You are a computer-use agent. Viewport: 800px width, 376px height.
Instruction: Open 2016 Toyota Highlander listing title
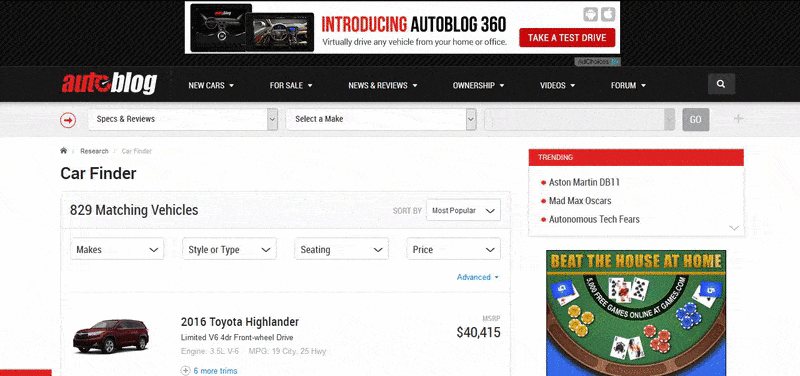pyautogui.click(x=240, y=322)
